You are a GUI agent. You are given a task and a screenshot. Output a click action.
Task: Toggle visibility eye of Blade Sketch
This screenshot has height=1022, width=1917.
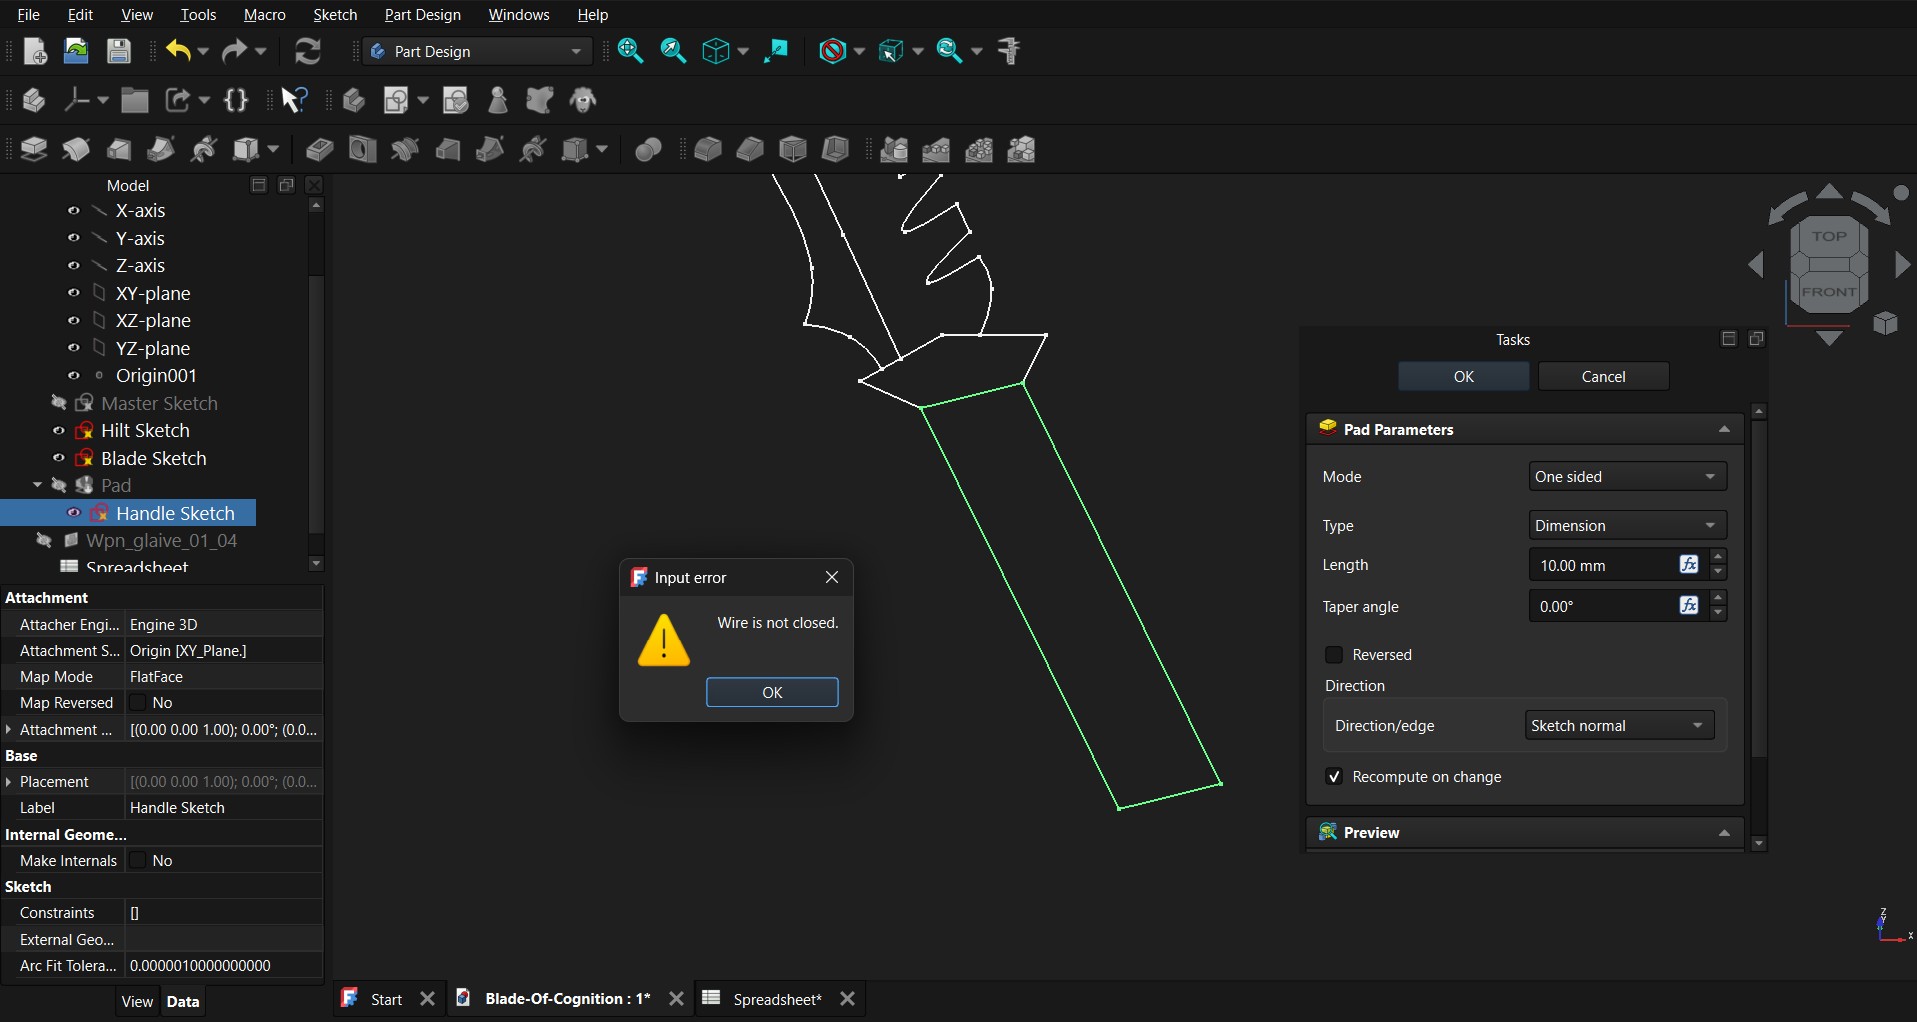pos(59,458)
